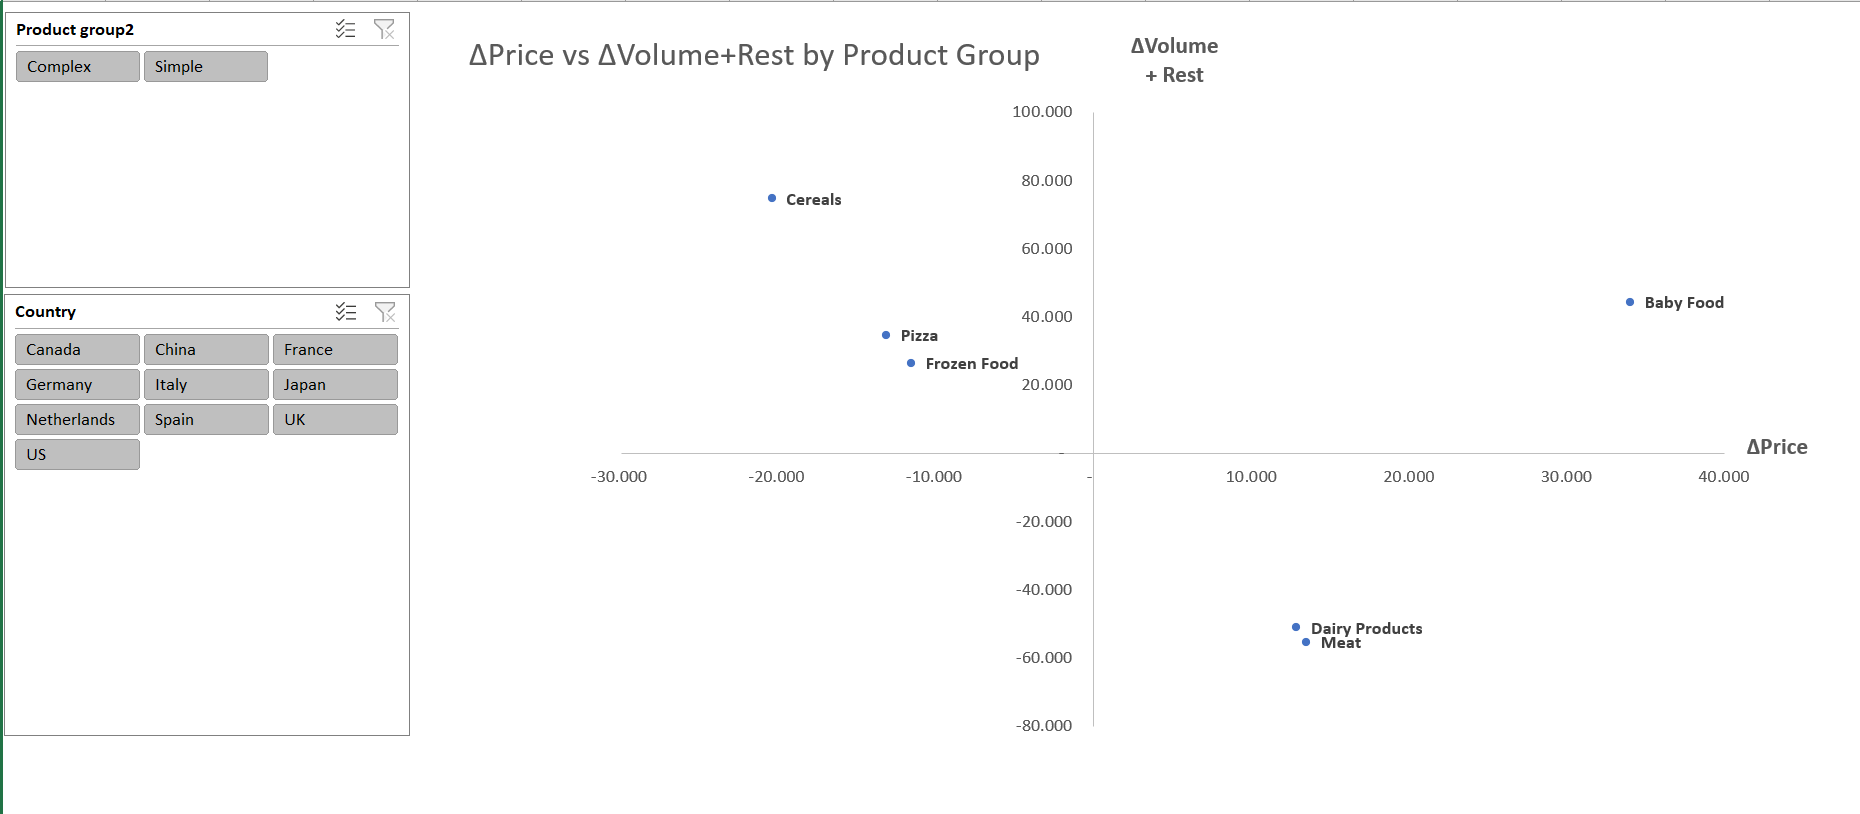The width and height of the screenshot is (1860, 814).
Task: Select the US slicer button
Action: tap(78, 455)
